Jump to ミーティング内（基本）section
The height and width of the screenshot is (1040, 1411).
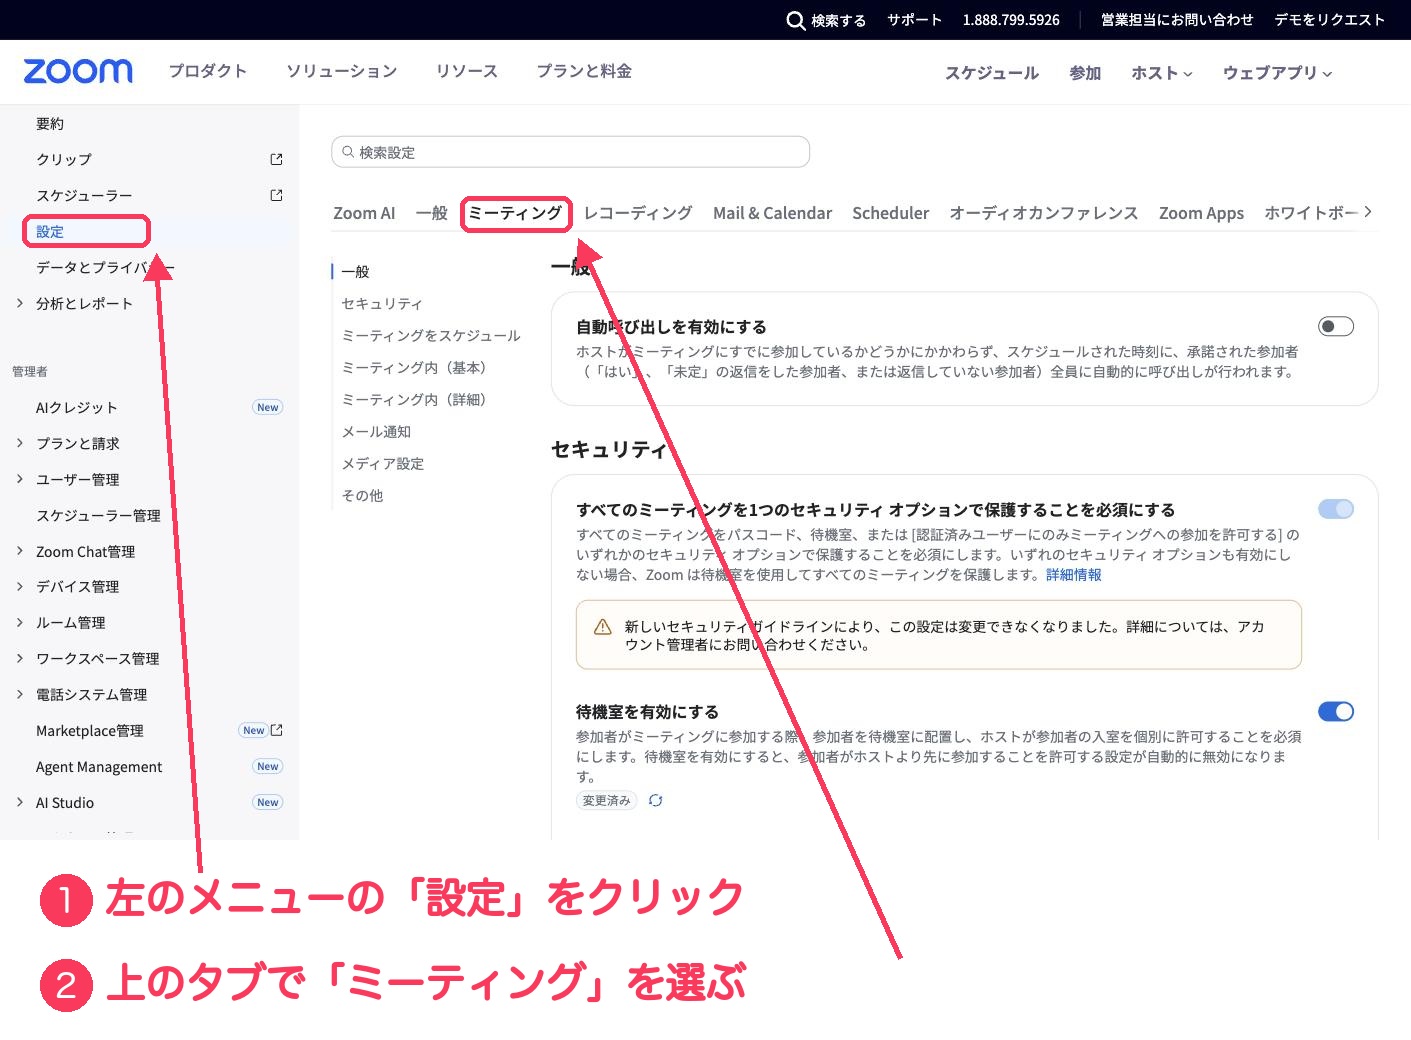[417, 367]
